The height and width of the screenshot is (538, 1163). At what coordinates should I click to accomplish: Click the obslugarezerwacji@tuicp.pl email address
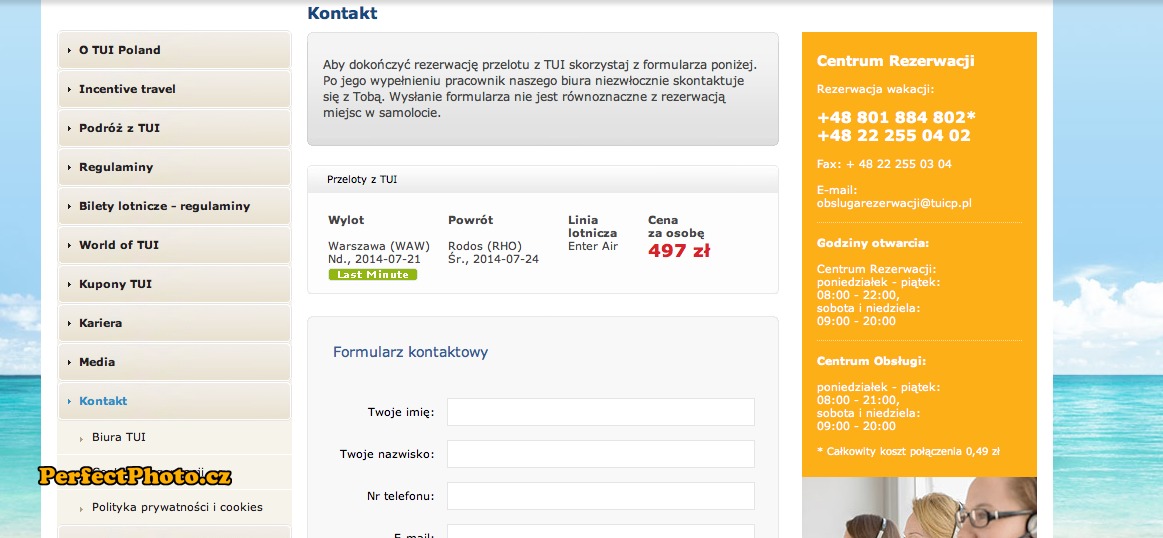tap(894, 203)
